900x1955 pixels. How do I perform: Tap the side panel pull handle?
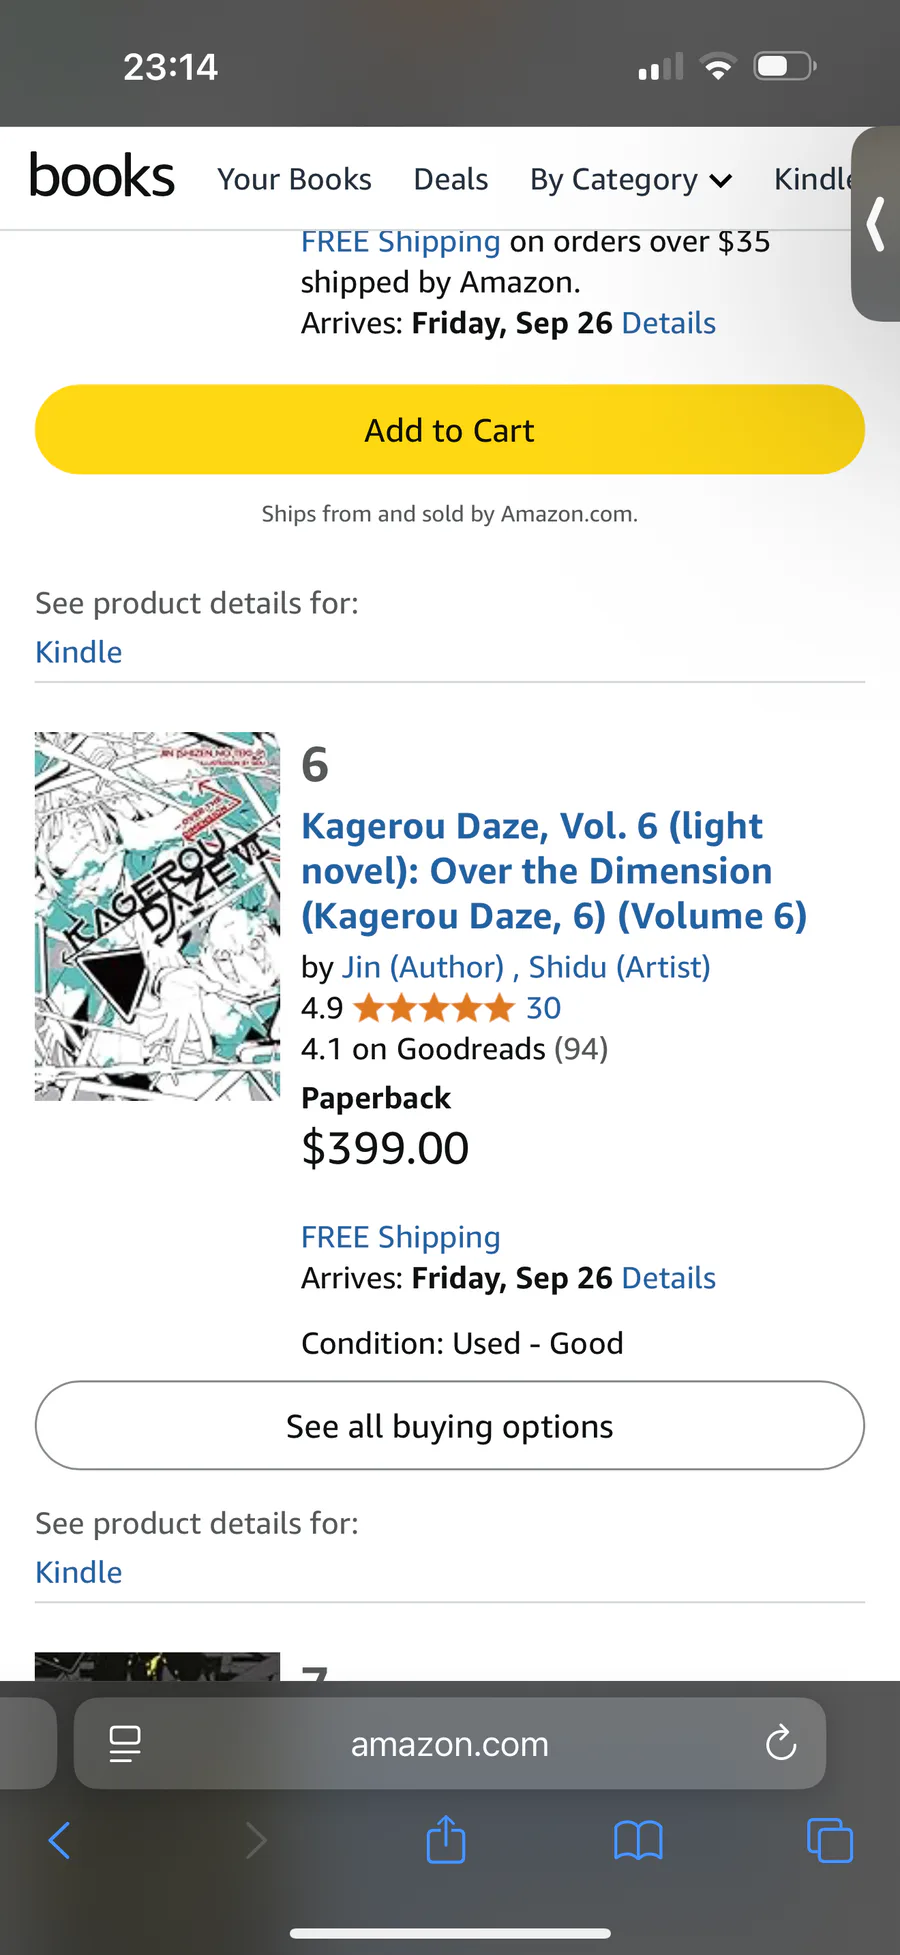[x=876, y=224]
